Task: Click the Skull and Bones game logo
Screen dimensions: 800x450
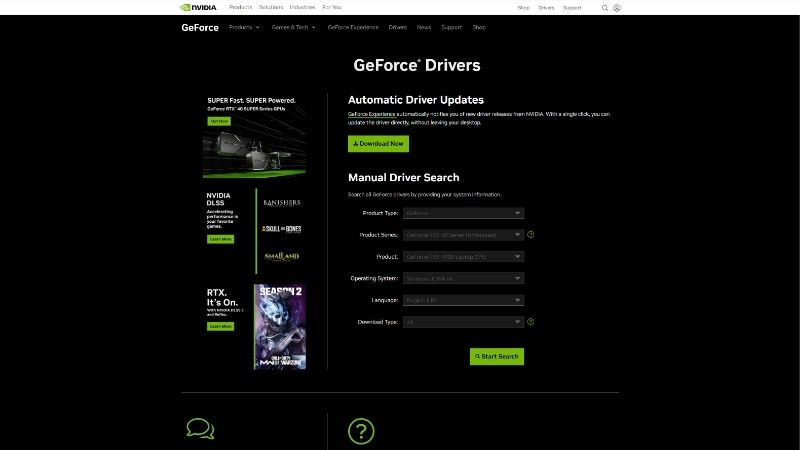Action: 282,229
